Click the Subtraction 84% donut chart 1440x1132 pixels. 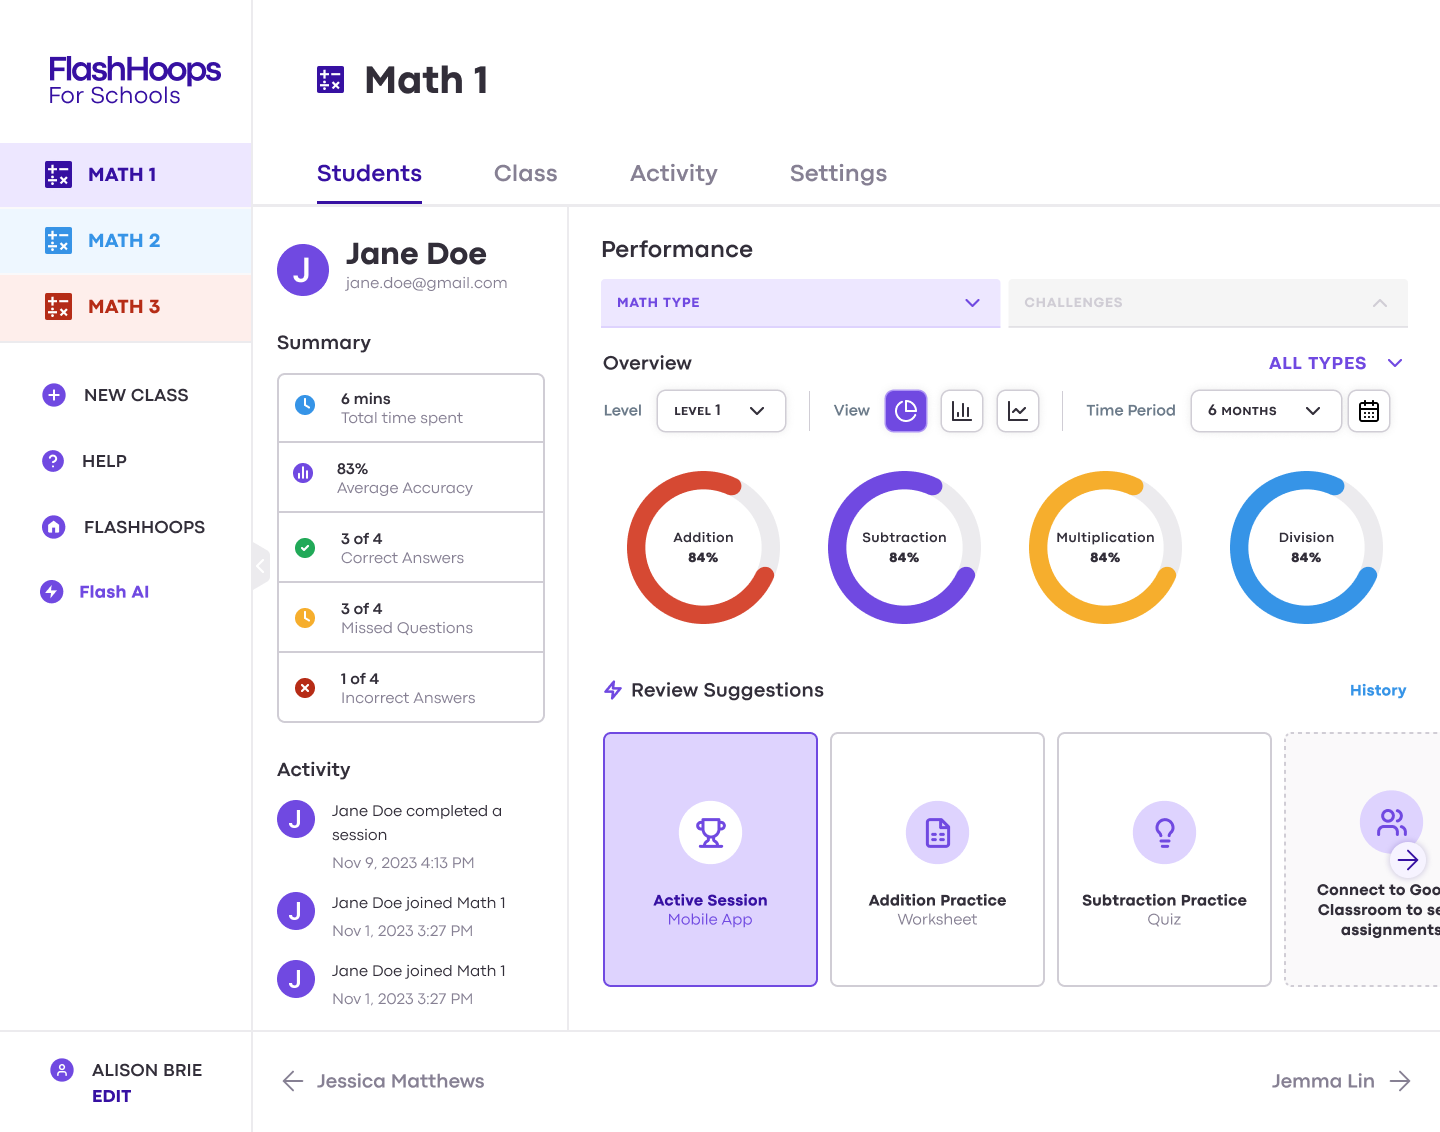904,547
